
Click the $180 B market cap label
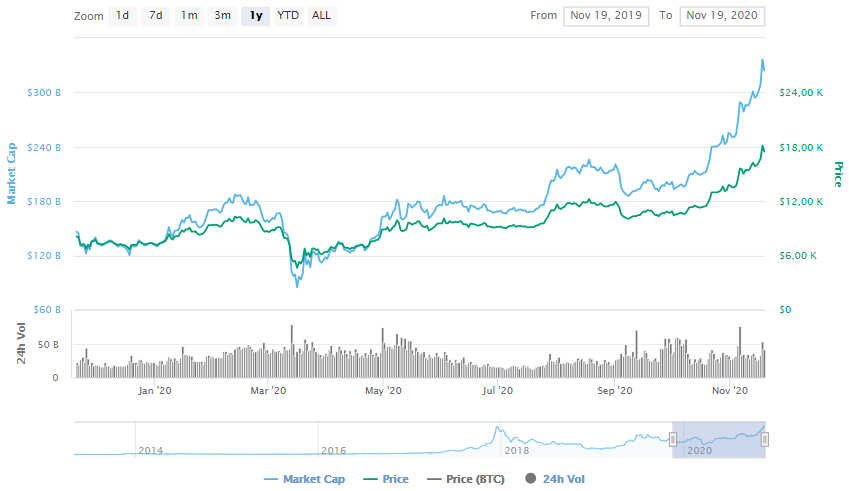[44, 201]
